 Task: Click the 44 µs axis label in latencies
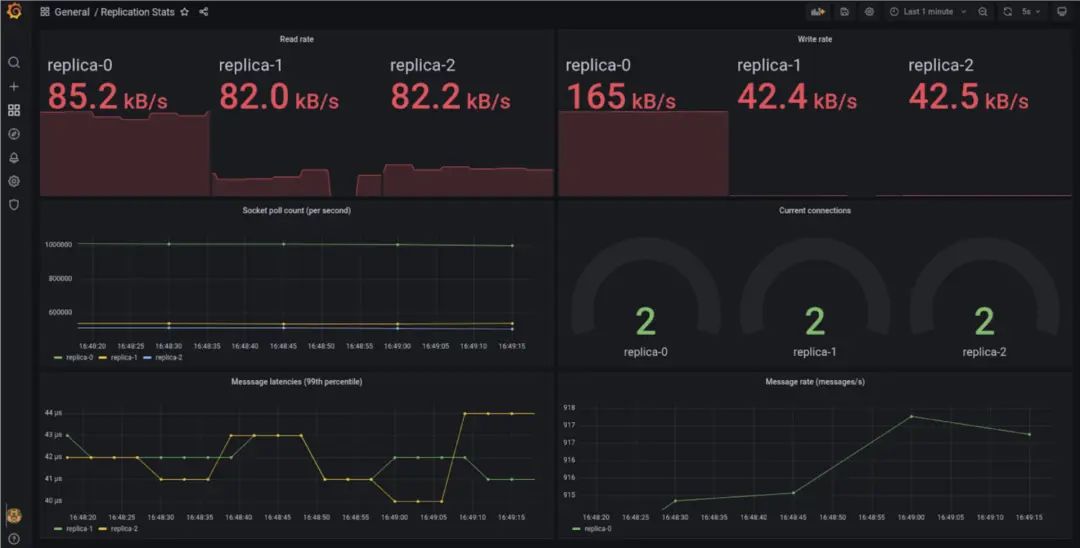tap(54, 413)
